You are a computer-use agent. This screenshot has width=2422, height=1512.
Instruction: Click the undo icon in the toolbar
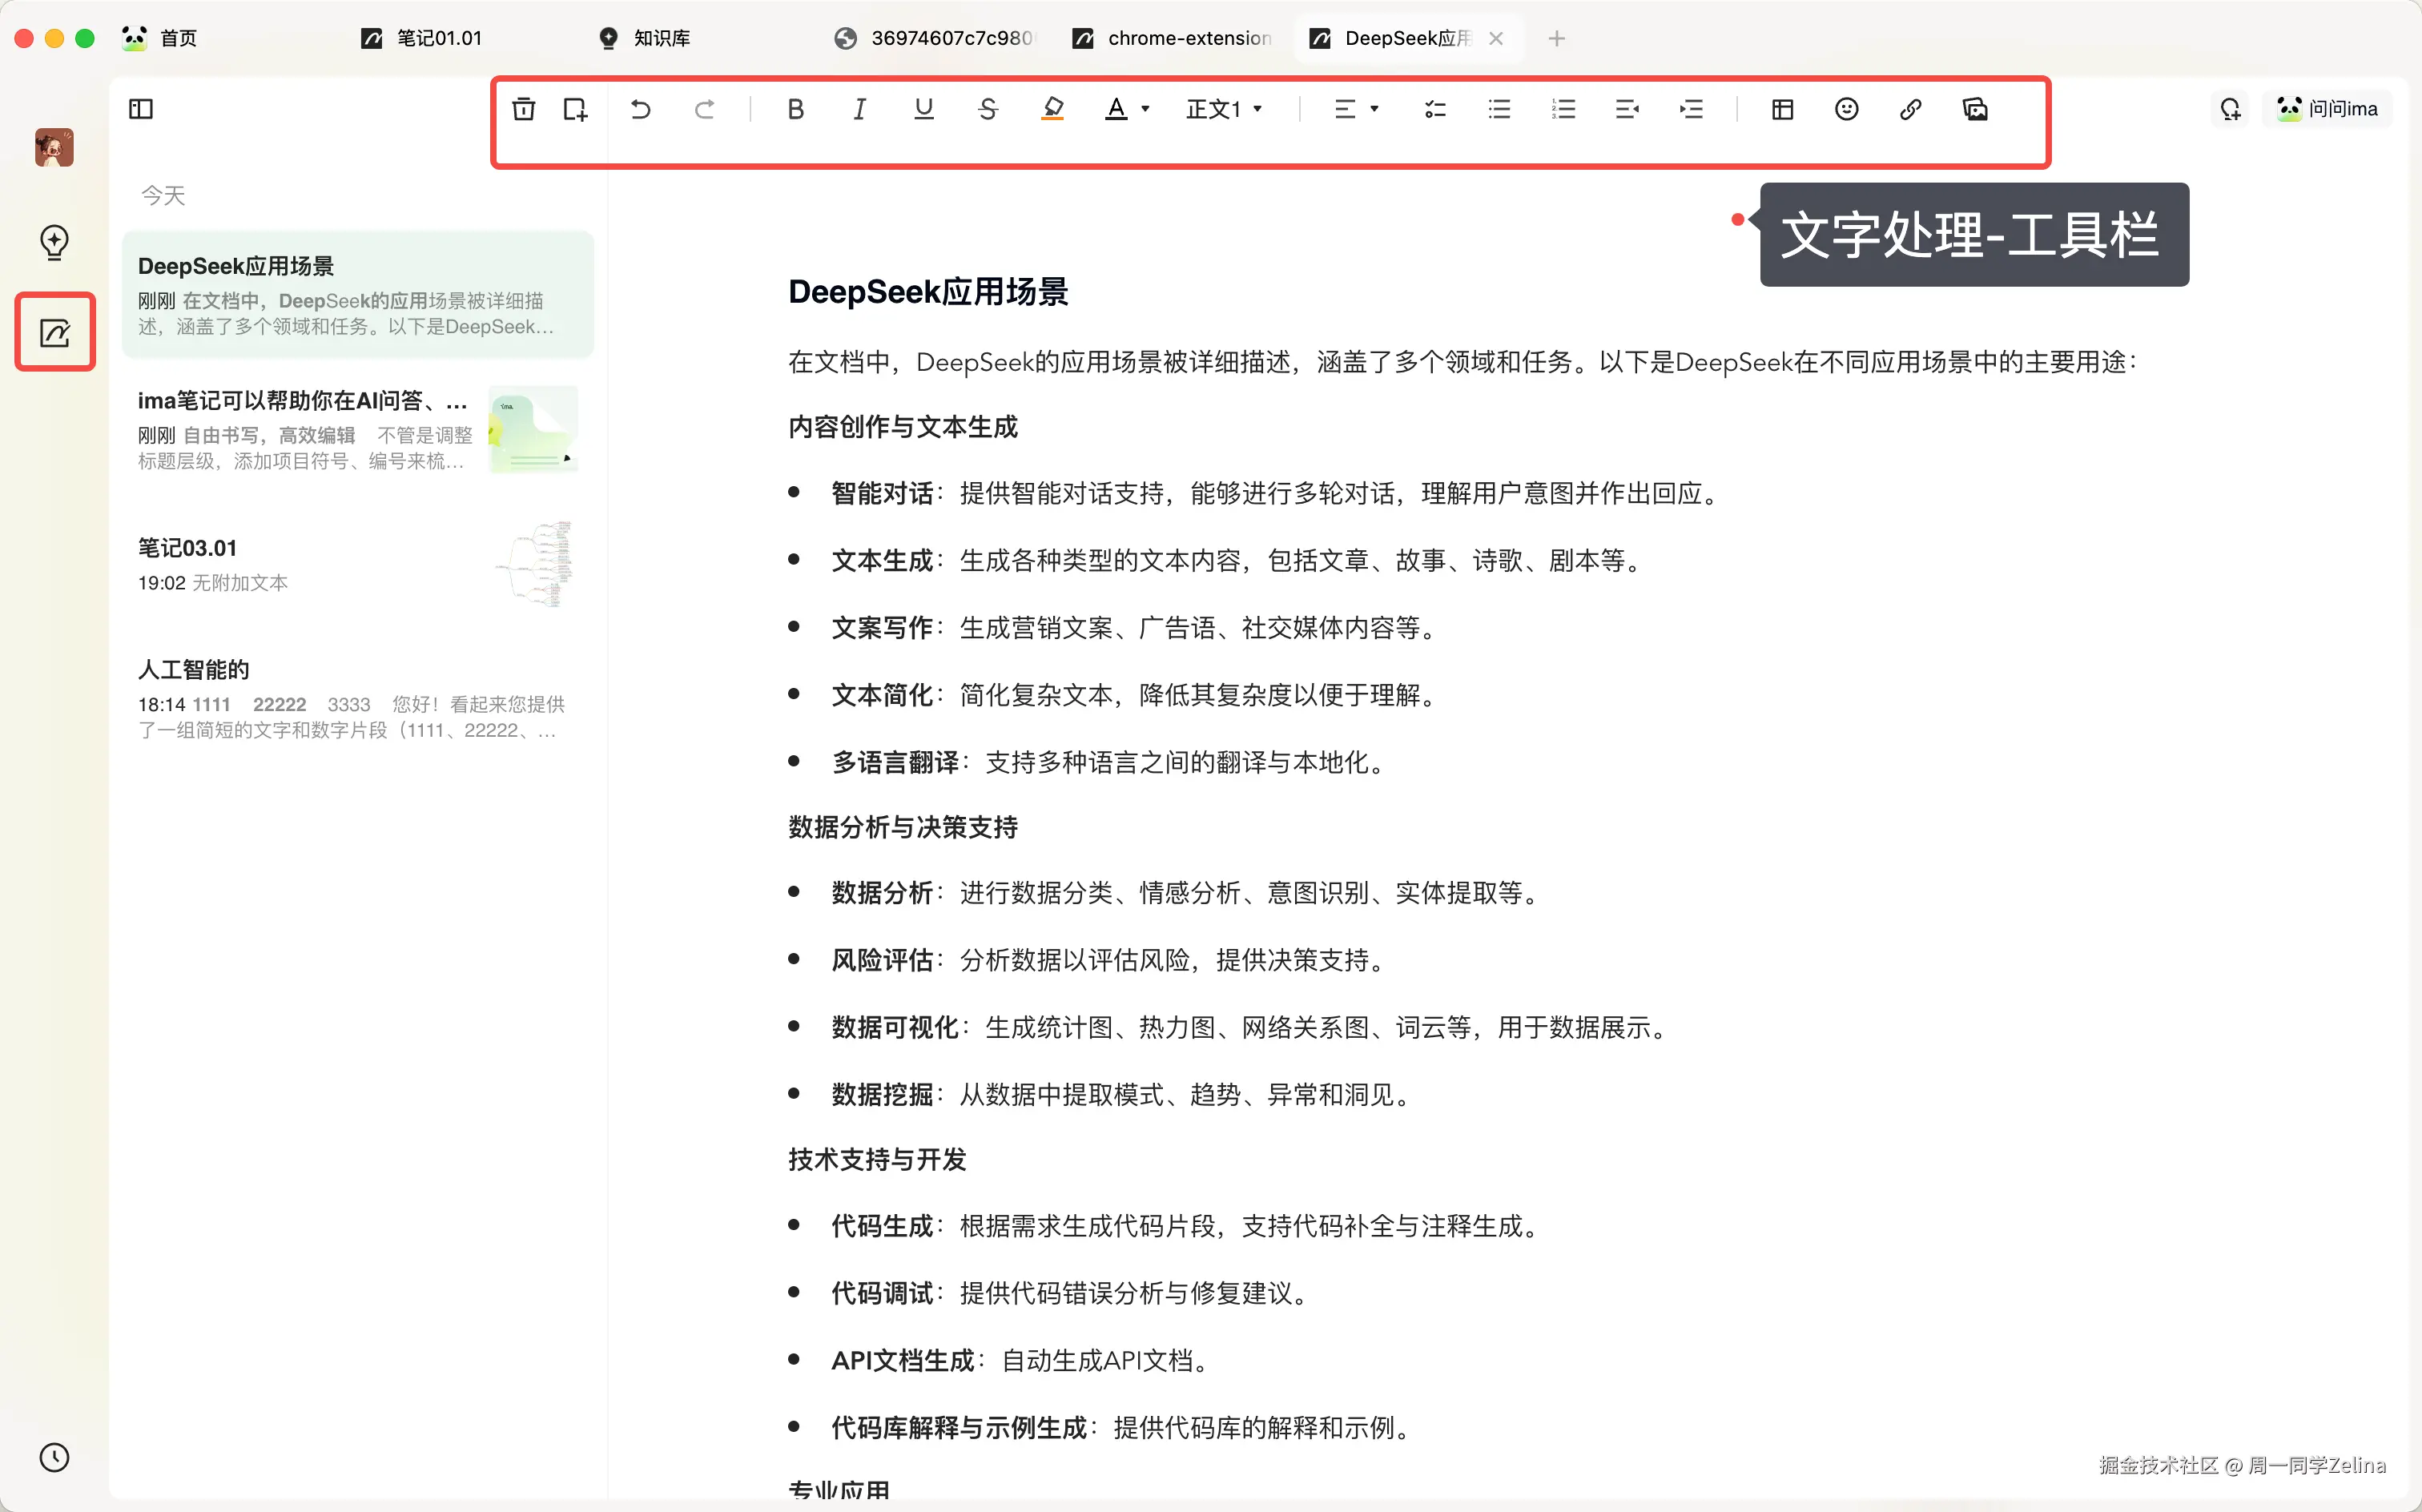tap(640, 109)
